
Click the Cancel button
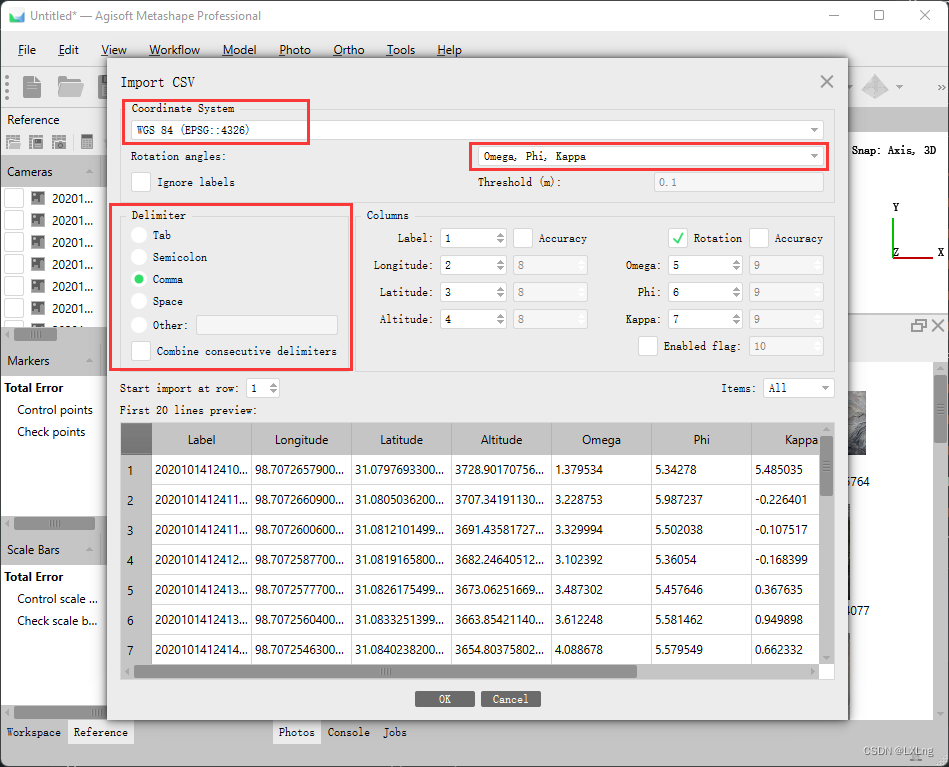pos(510,699)
